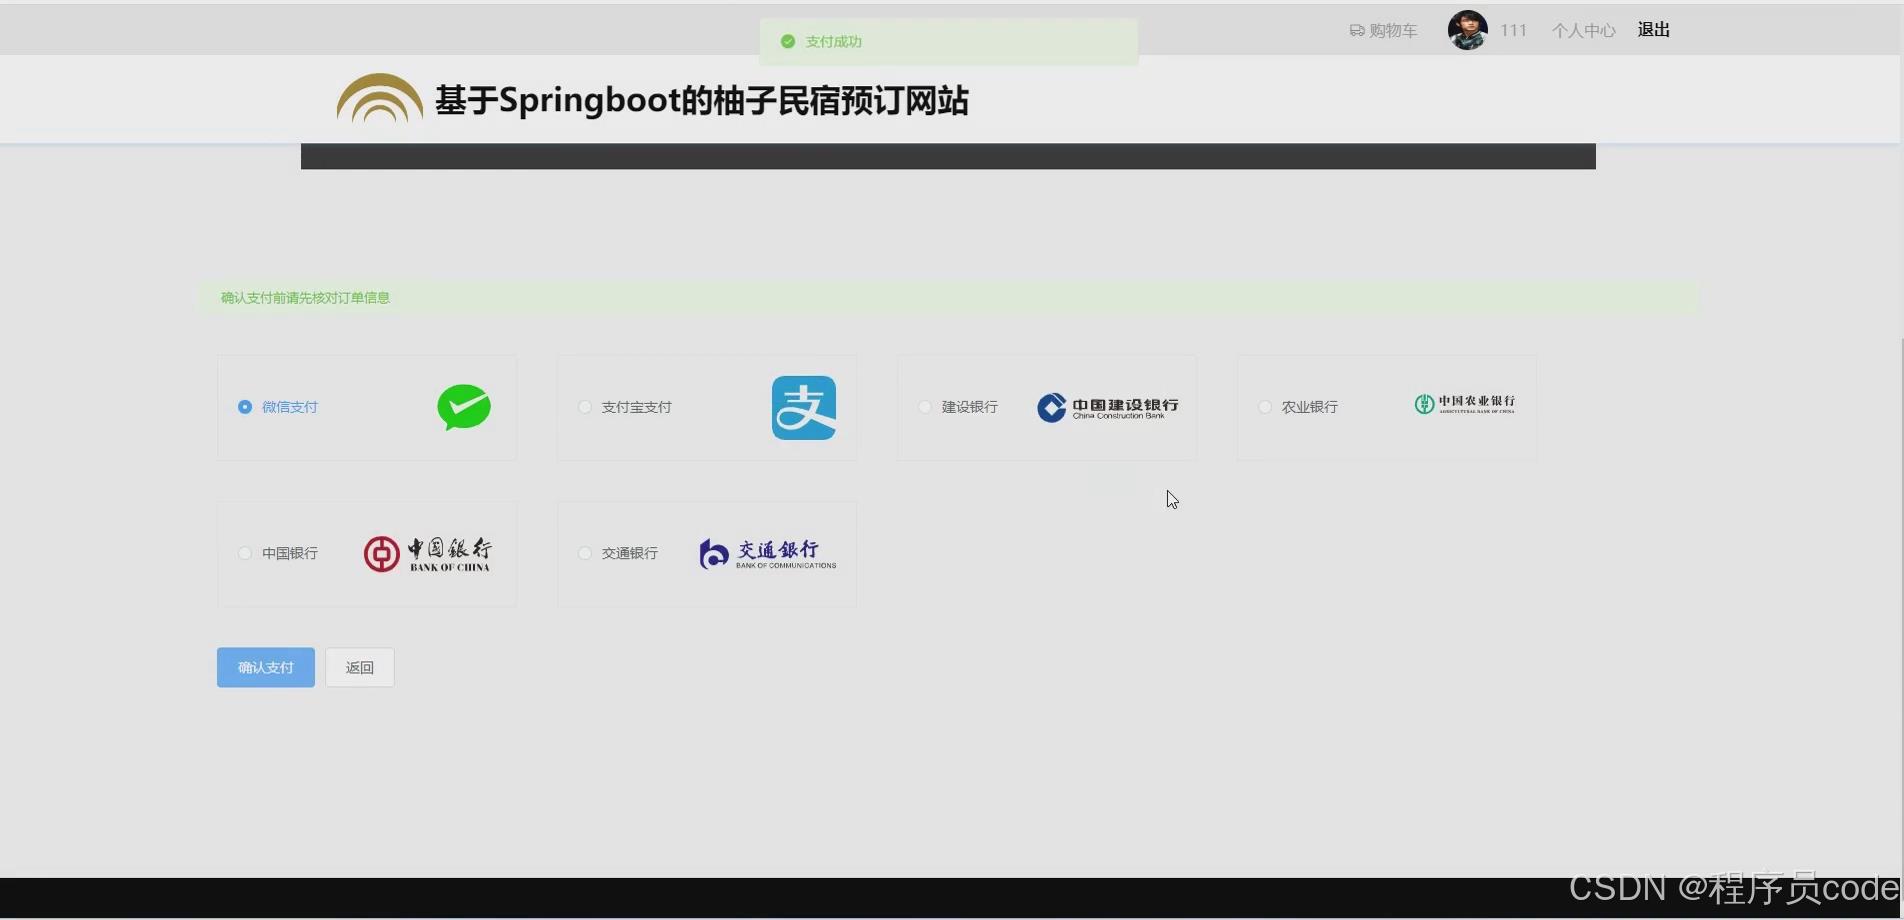Click the Bank of China red logo
The image size is (1904, 920).
(x=428, y=553)
